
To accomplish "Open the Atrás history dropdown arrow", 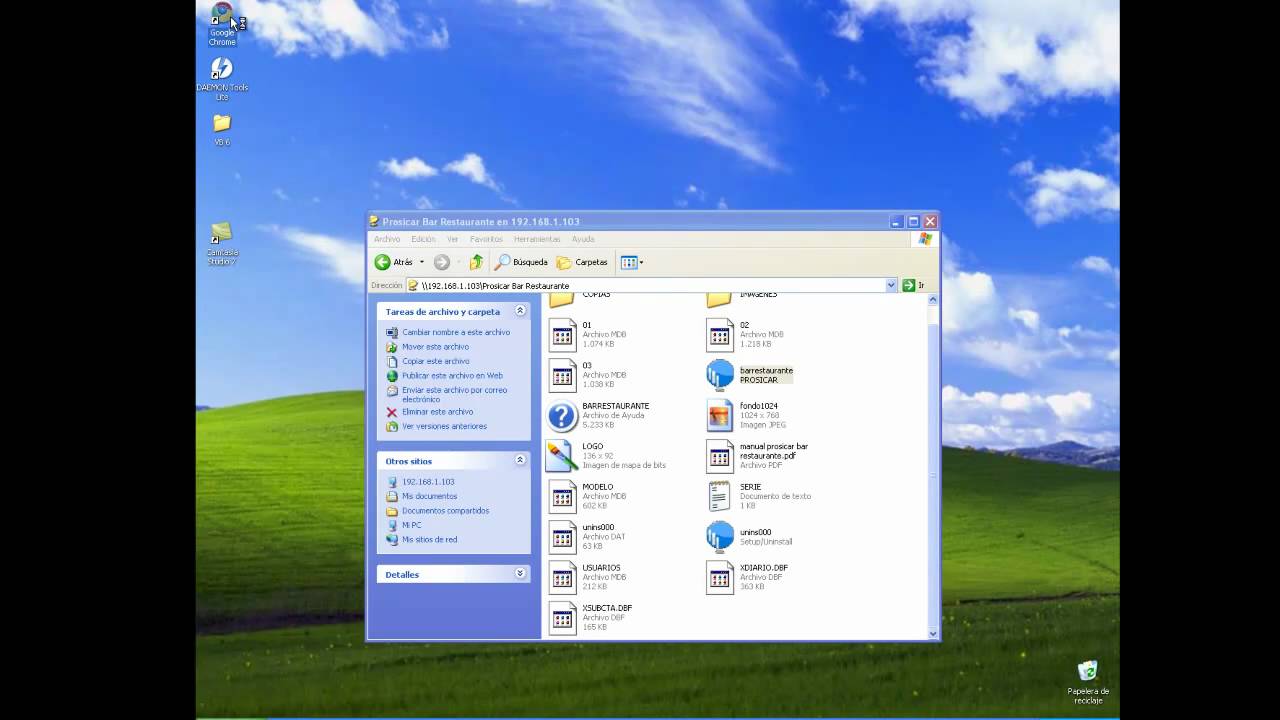I will (x=421, y=262).
